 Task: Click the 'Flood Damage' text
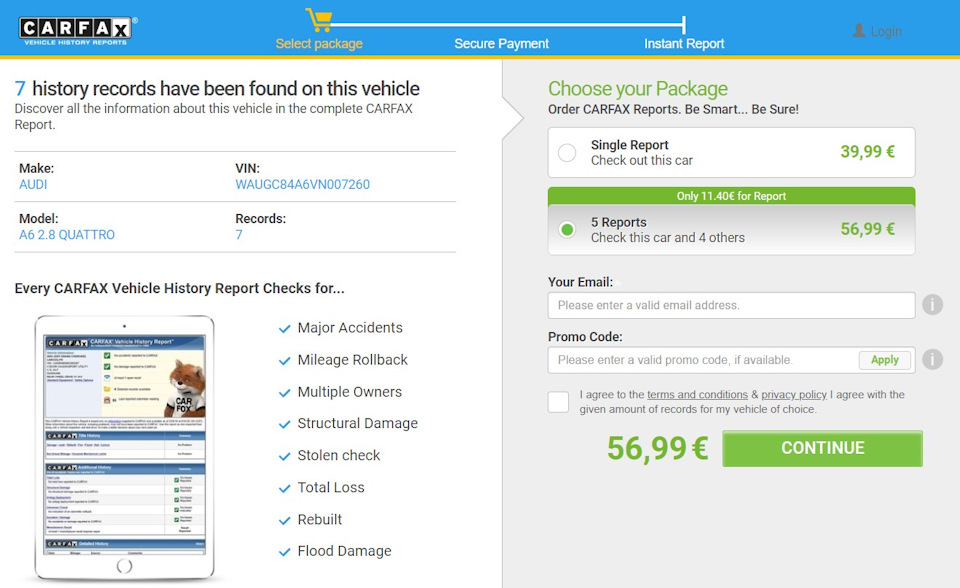[344, 551]
